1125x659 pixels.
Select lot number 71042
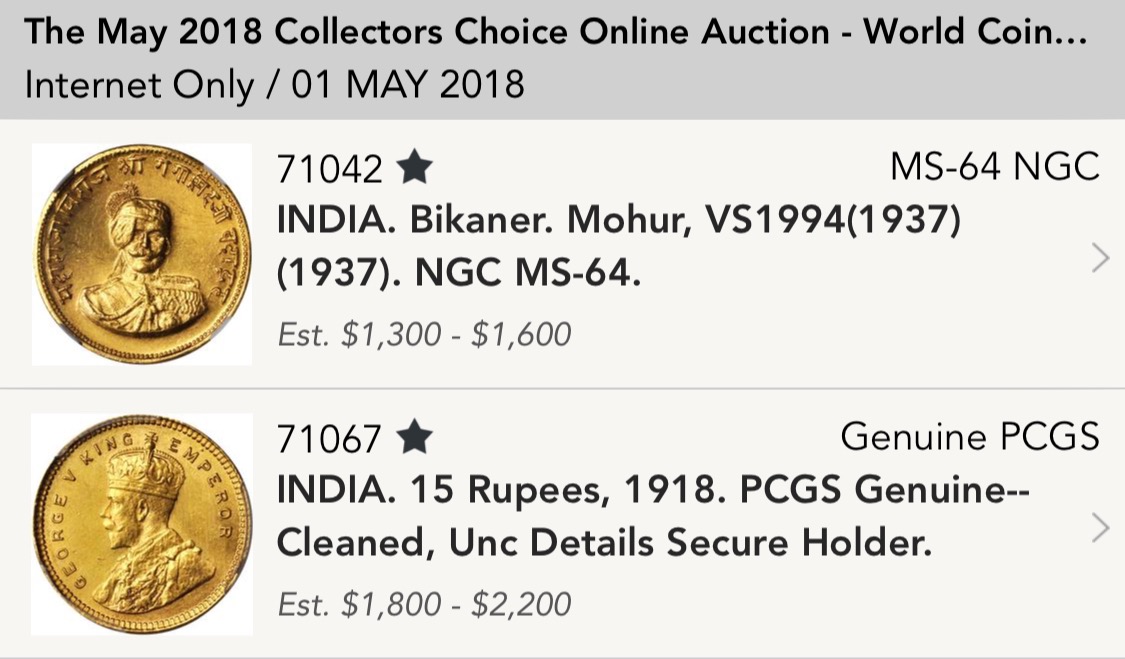click(330, 170)
